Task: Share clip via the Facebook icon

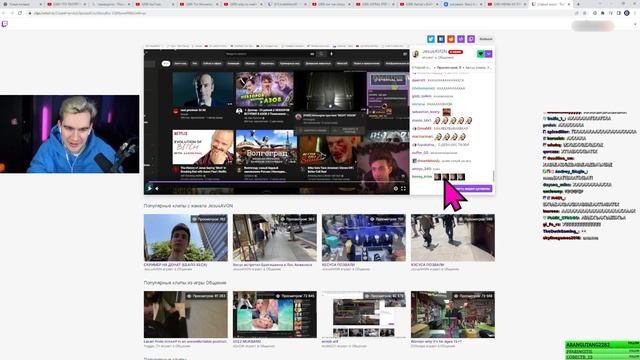Action: pos(441,39)
